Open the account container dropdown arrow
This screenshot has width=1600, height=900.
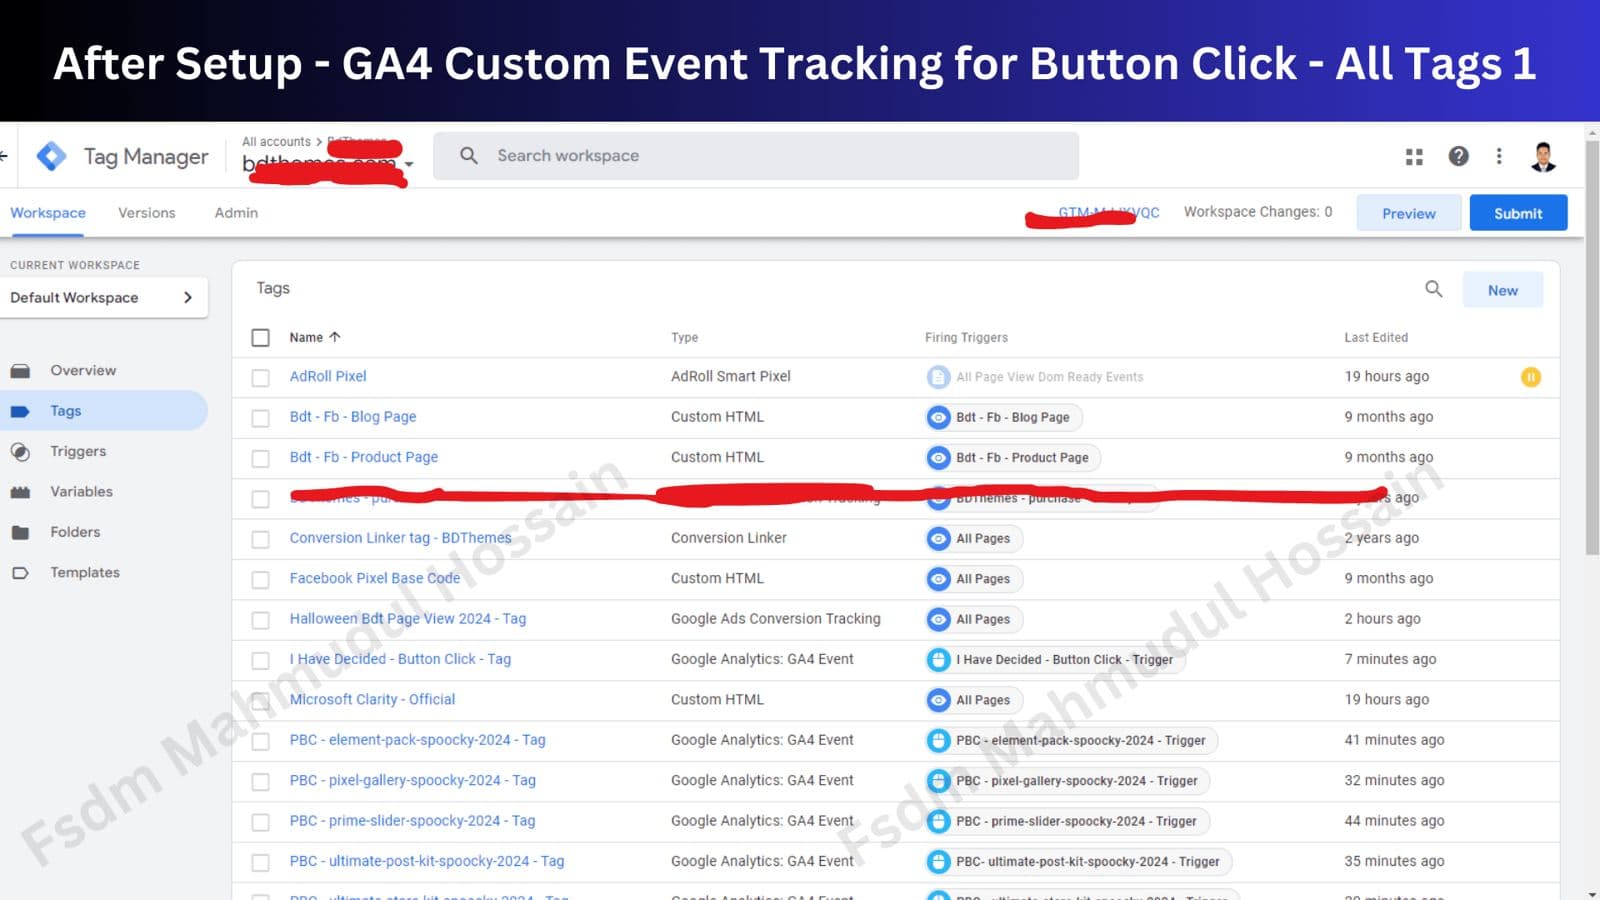click(x=409, y=164)
